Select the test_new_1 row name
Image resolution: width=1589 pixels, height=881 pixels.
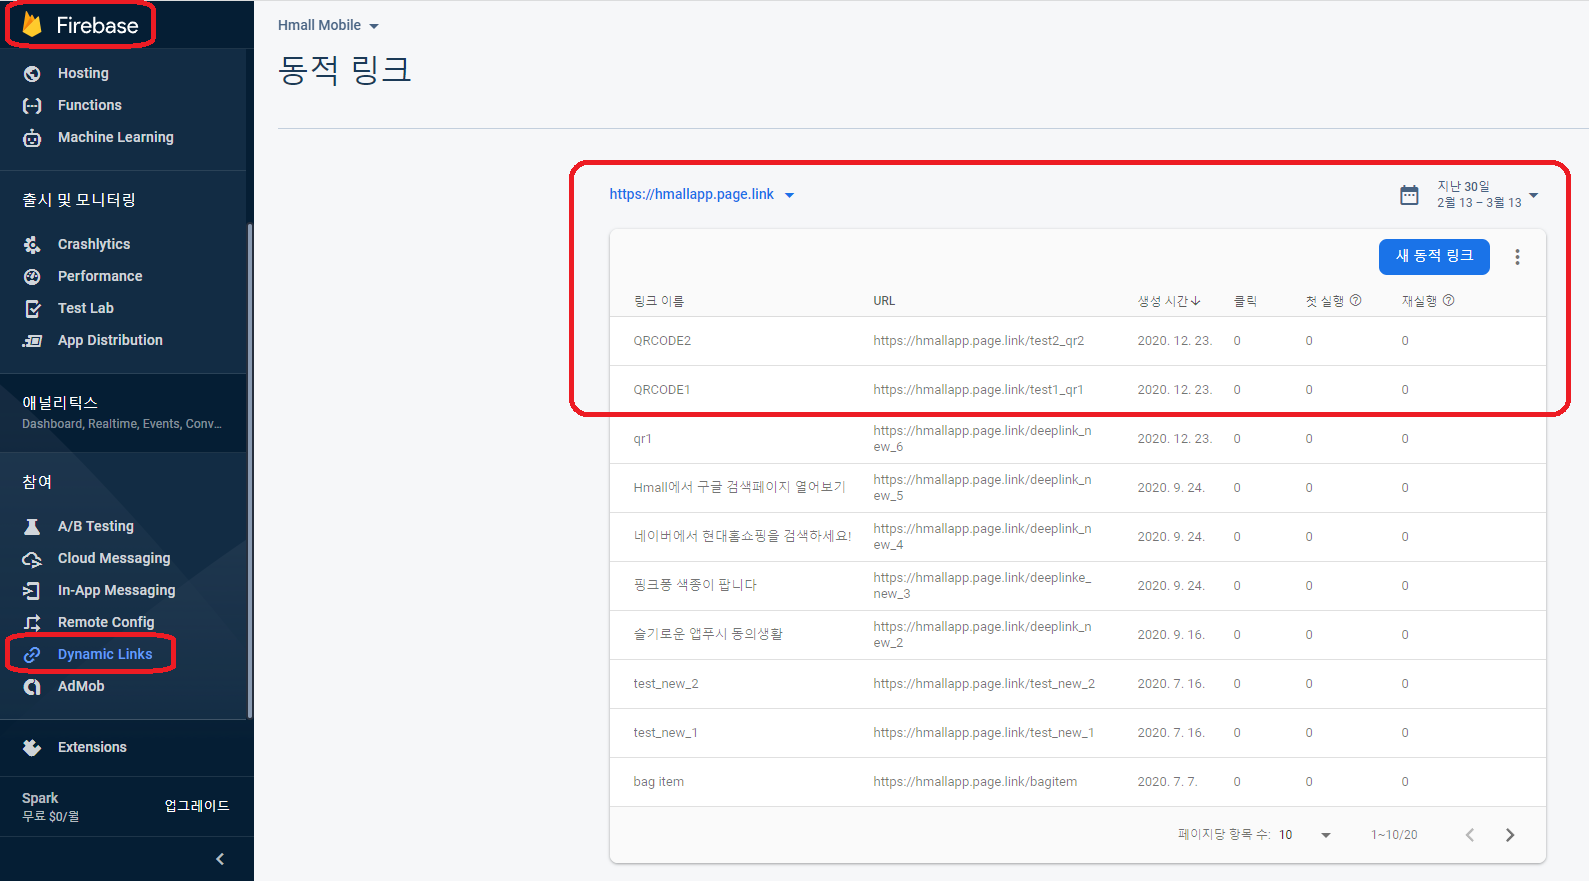(665, 733)
